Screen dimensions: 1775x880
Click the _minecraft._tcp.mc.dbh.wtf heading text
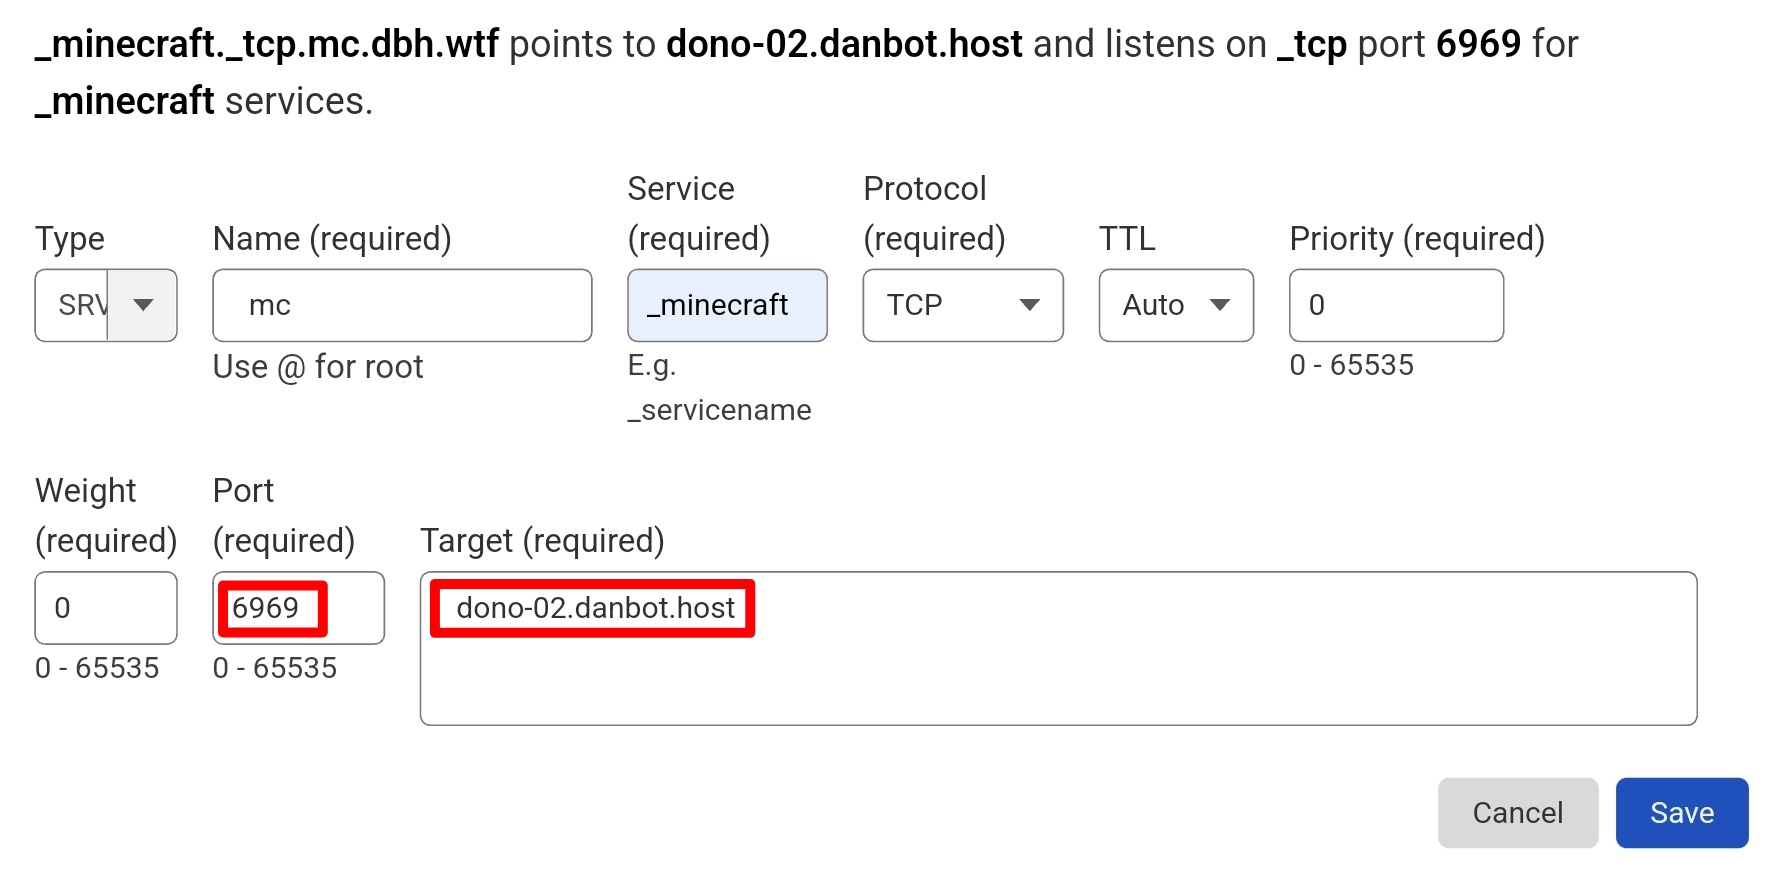264,43
